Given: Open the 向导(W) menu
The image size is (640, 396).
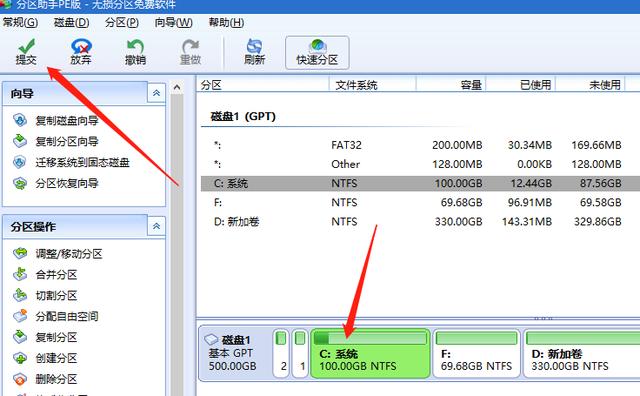Looking at the screenshot, I should click(x=173, y=22).
